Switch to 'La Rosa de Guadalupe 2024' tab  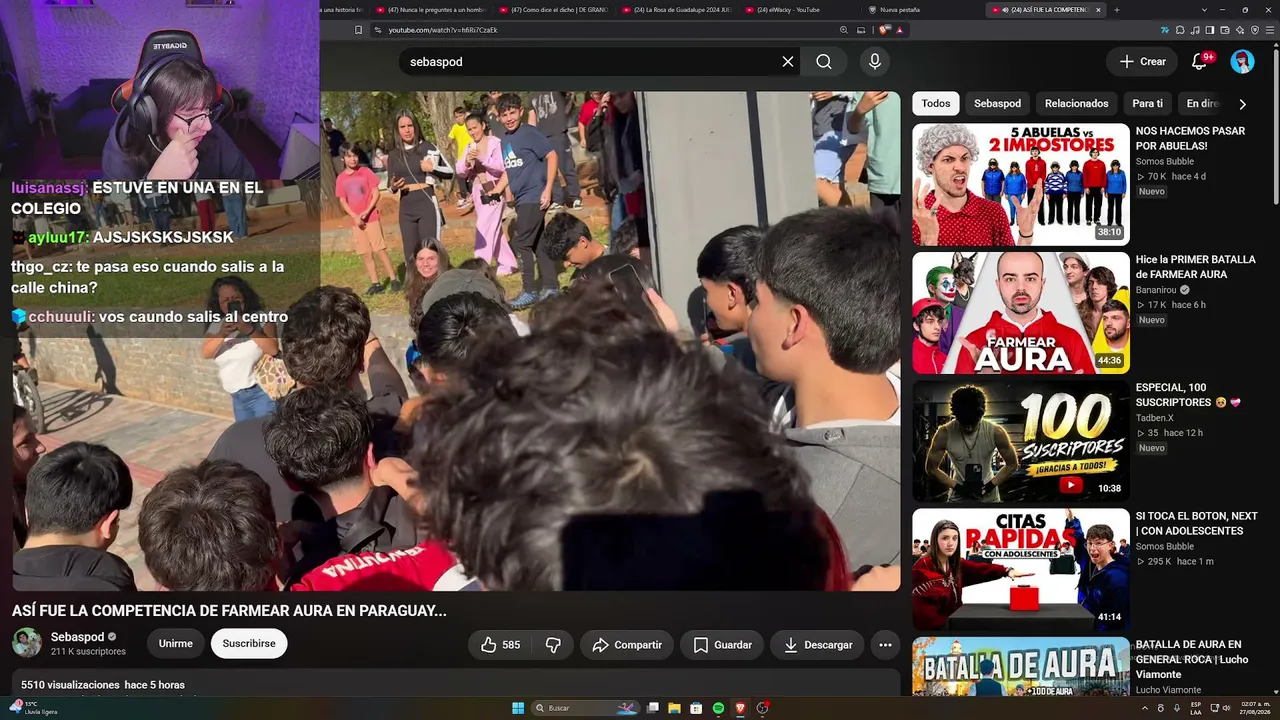[x=676, y=10]
